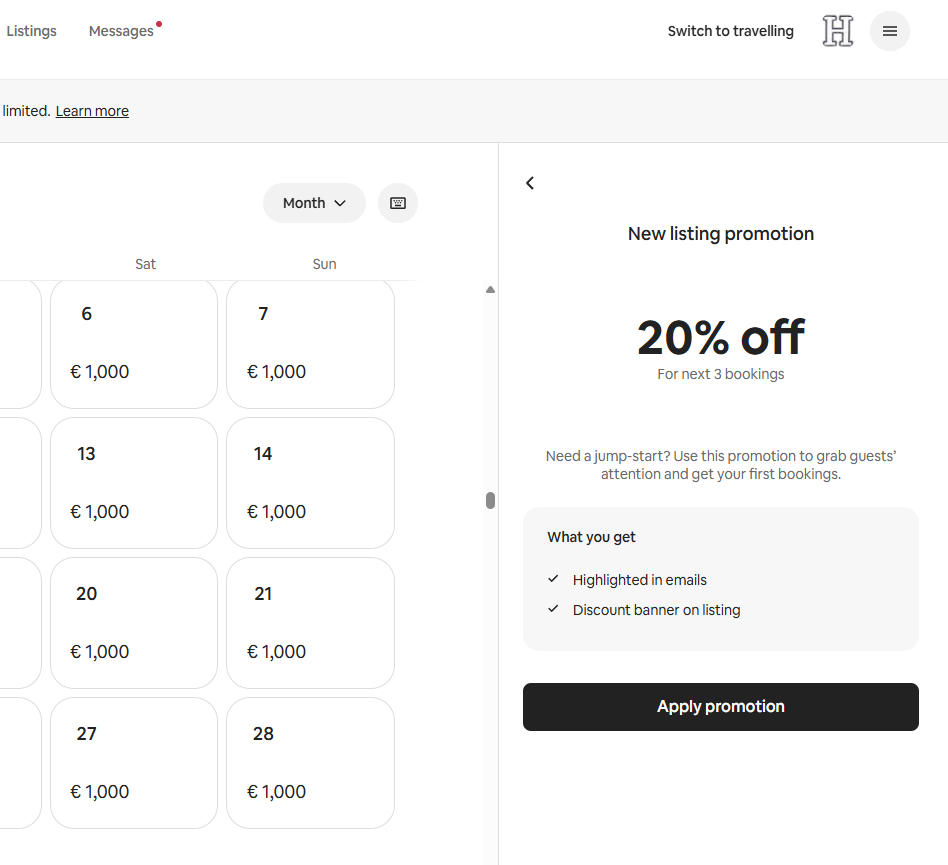Select Saturday the 6th calendar cell
This screenshot has width=948, height=865.
pos(133,344)
